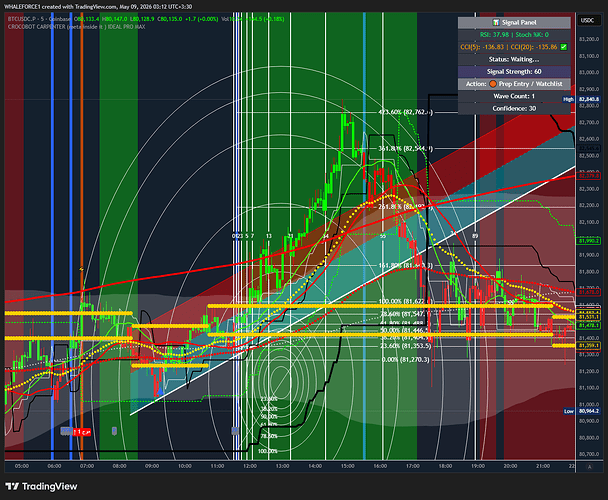Click the 15:00 time axis label
The height and width of the screenshot is (500, 608).
click(x=347, y=466)
